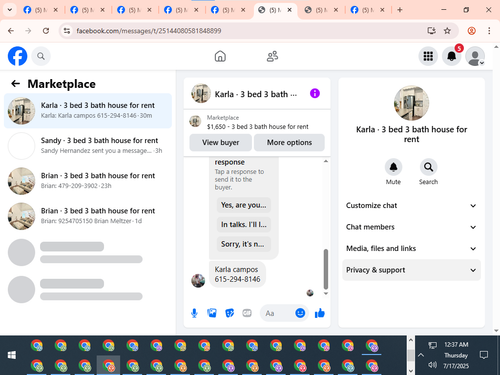Mute the Karla conversation
The height and width of the screenshot is (375, 500).
pos(393,167)
